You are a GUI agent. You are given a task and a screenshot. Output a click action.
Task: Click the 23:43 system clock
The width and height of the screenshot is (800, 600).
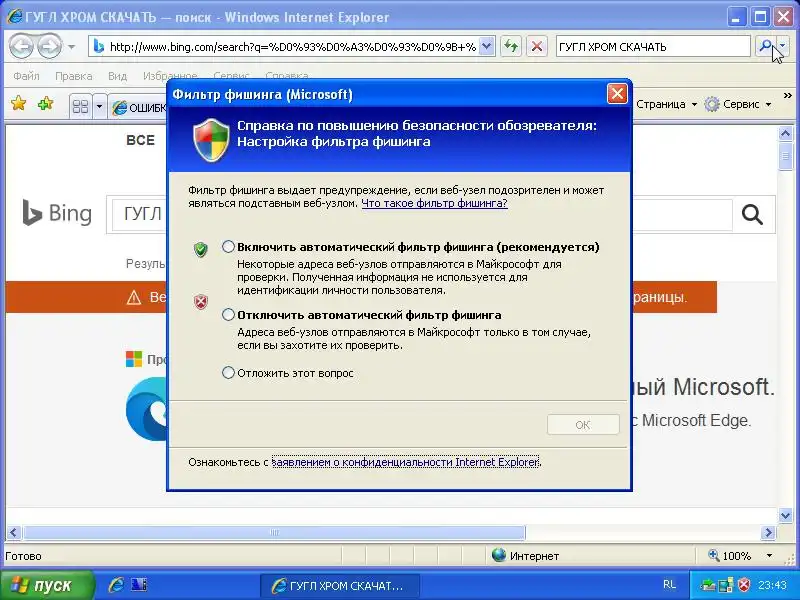(x=772, y=585)
